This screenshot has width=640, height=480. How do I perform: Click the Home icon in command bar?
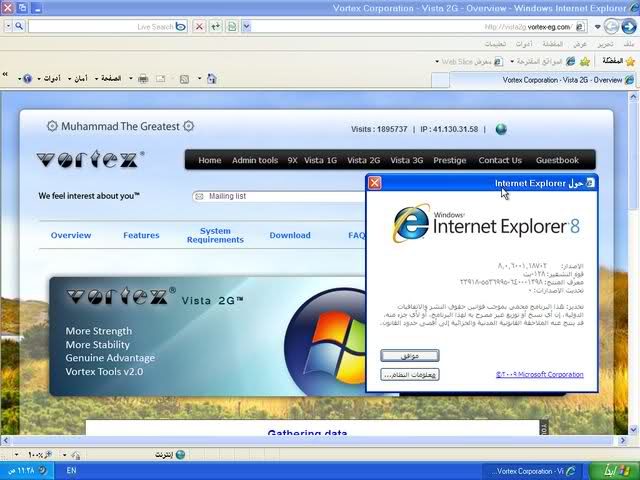point(211,78)
